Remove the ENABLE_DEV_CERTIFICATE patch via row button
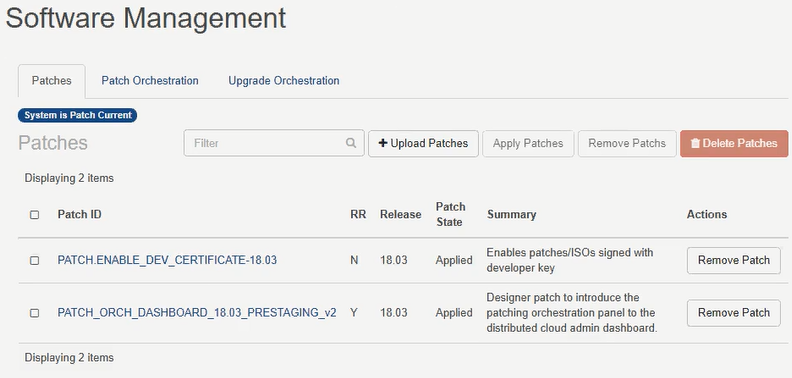The image size is (792, 378). pos(733,260)
